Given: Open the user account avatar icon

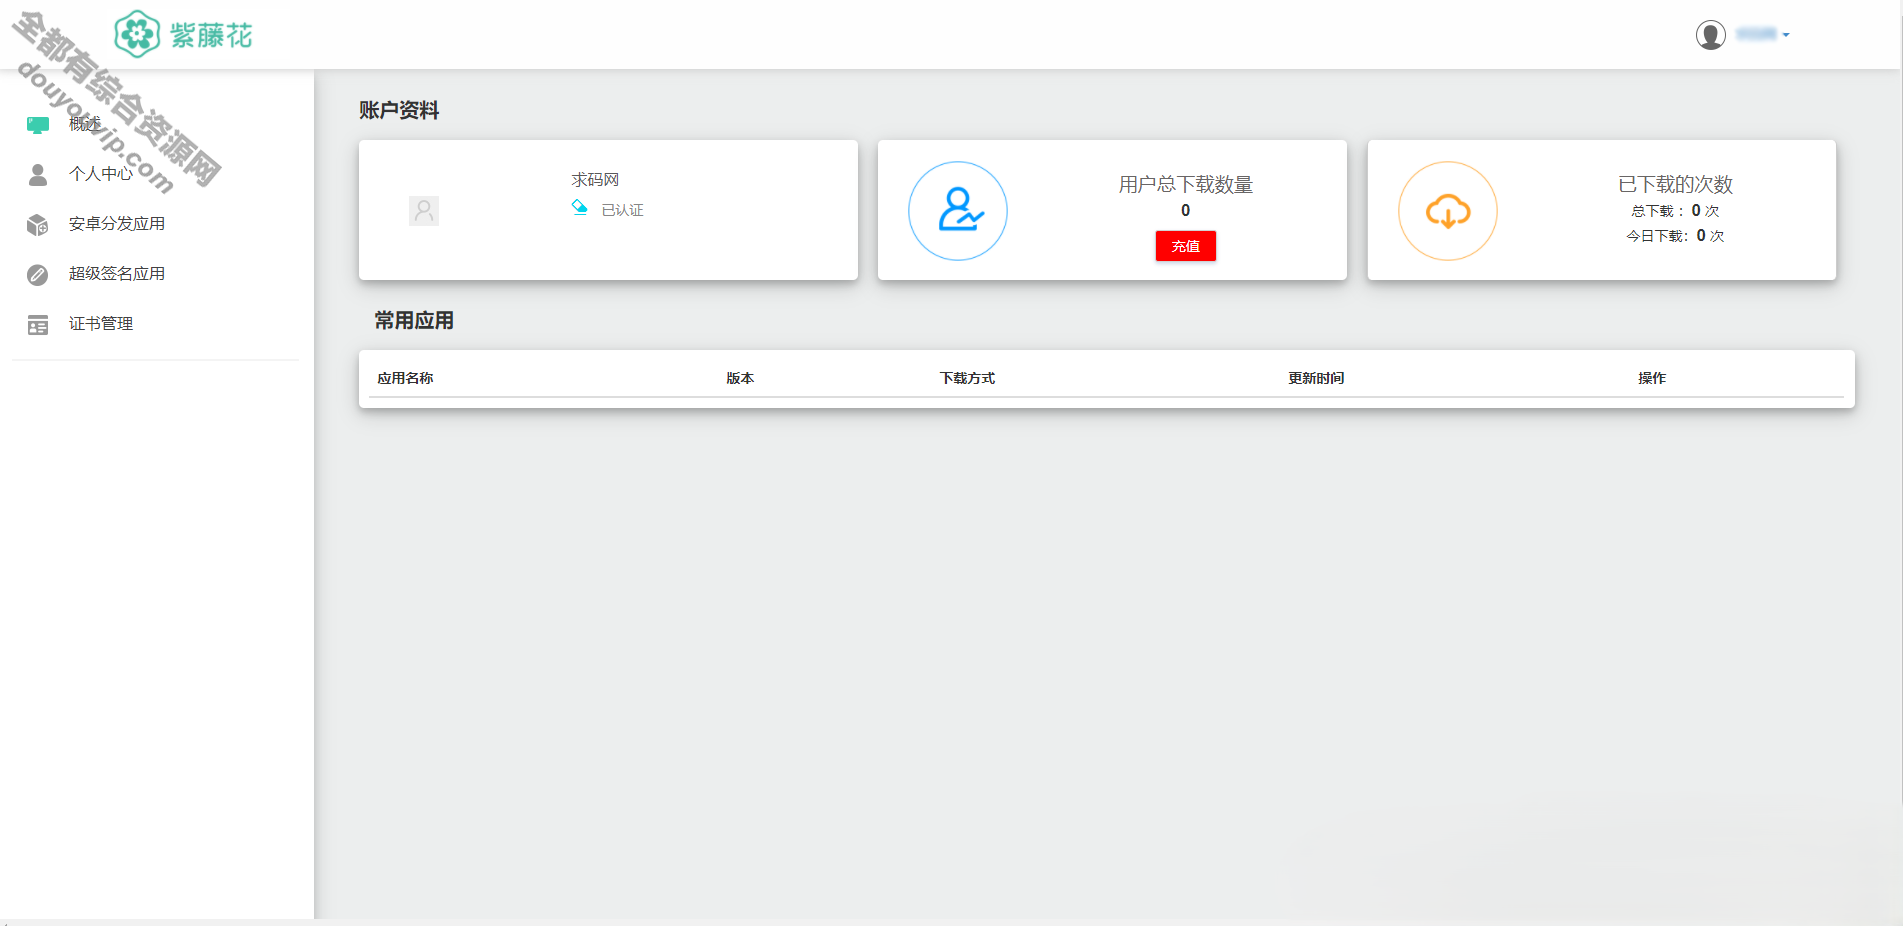Looking at the screenshot, I should coord(1711,35).
